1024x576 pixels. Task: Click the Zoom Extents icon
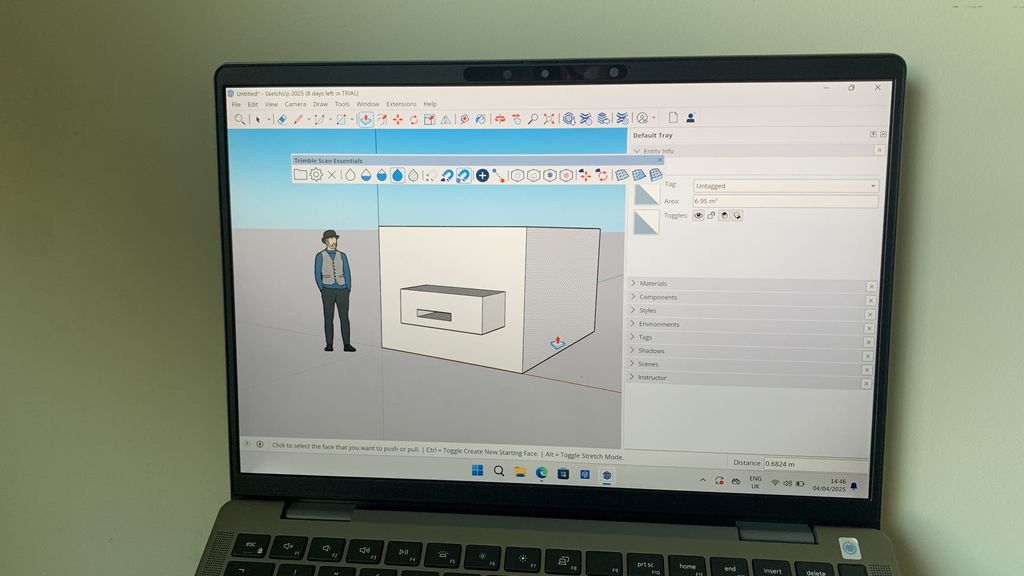tap(549, 118)
